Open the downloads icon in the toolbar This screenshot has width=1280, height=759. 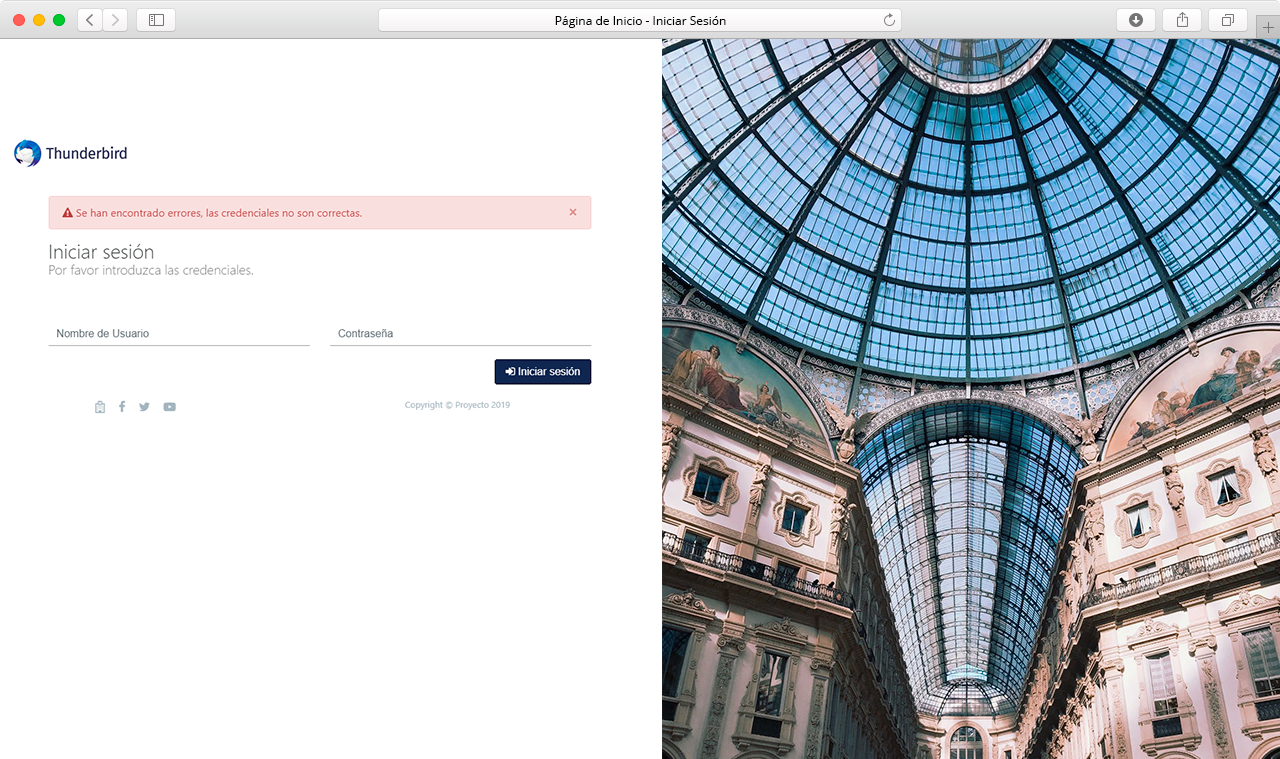(1135, 19)
